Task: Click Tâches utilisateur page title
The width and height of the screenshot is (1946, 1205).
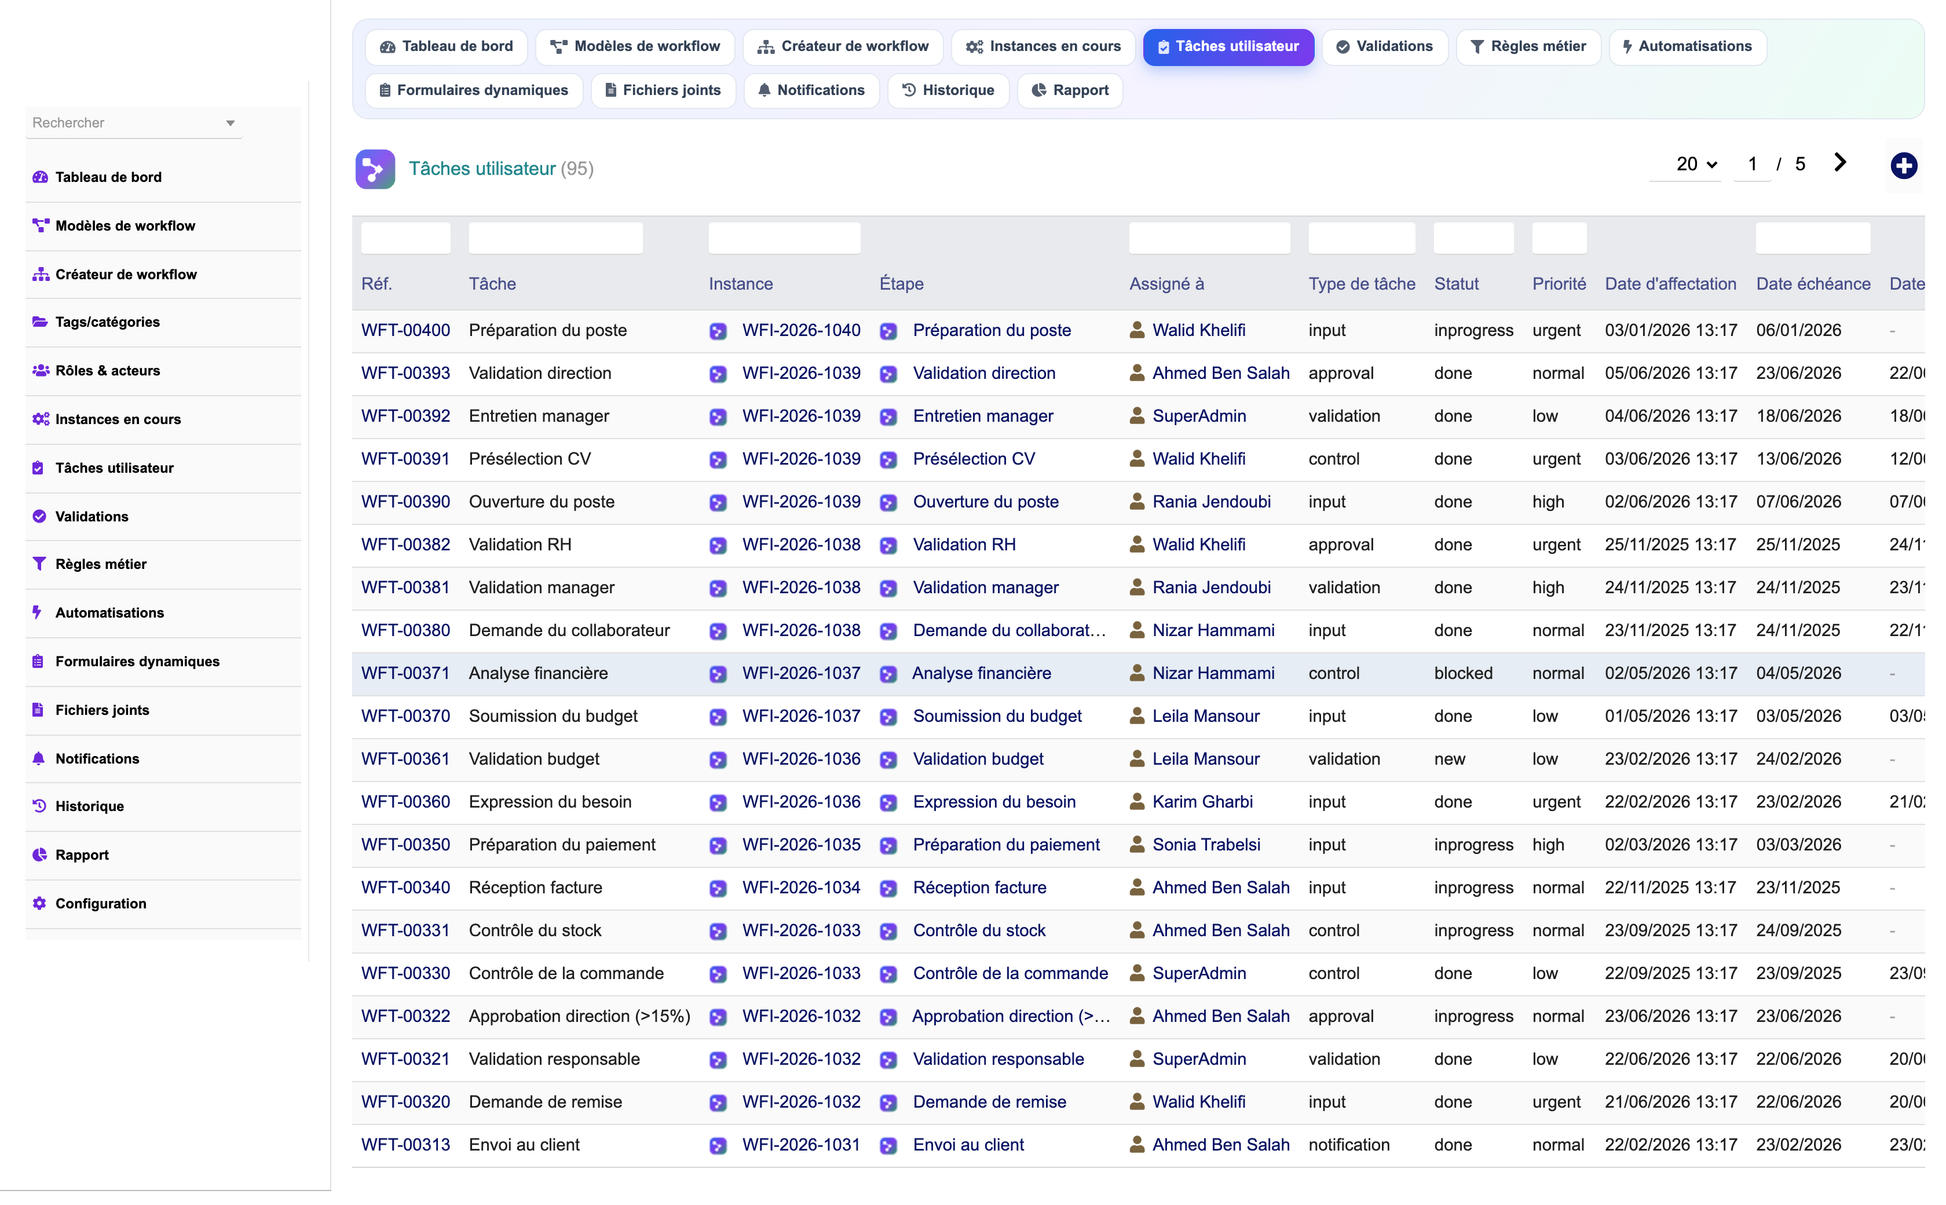Action: [481, 169]
